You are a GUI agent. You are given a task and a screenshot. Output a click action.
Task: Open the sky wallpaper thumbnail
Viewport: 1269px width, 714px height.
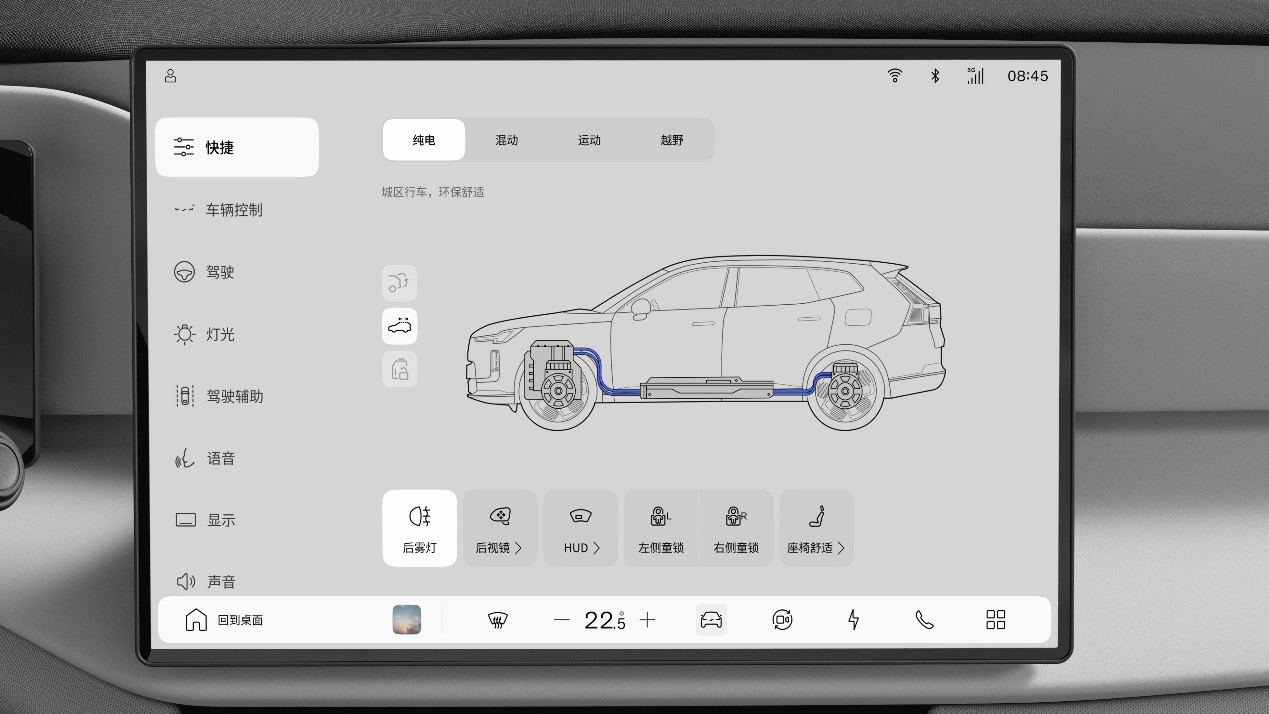click(407, 619)
